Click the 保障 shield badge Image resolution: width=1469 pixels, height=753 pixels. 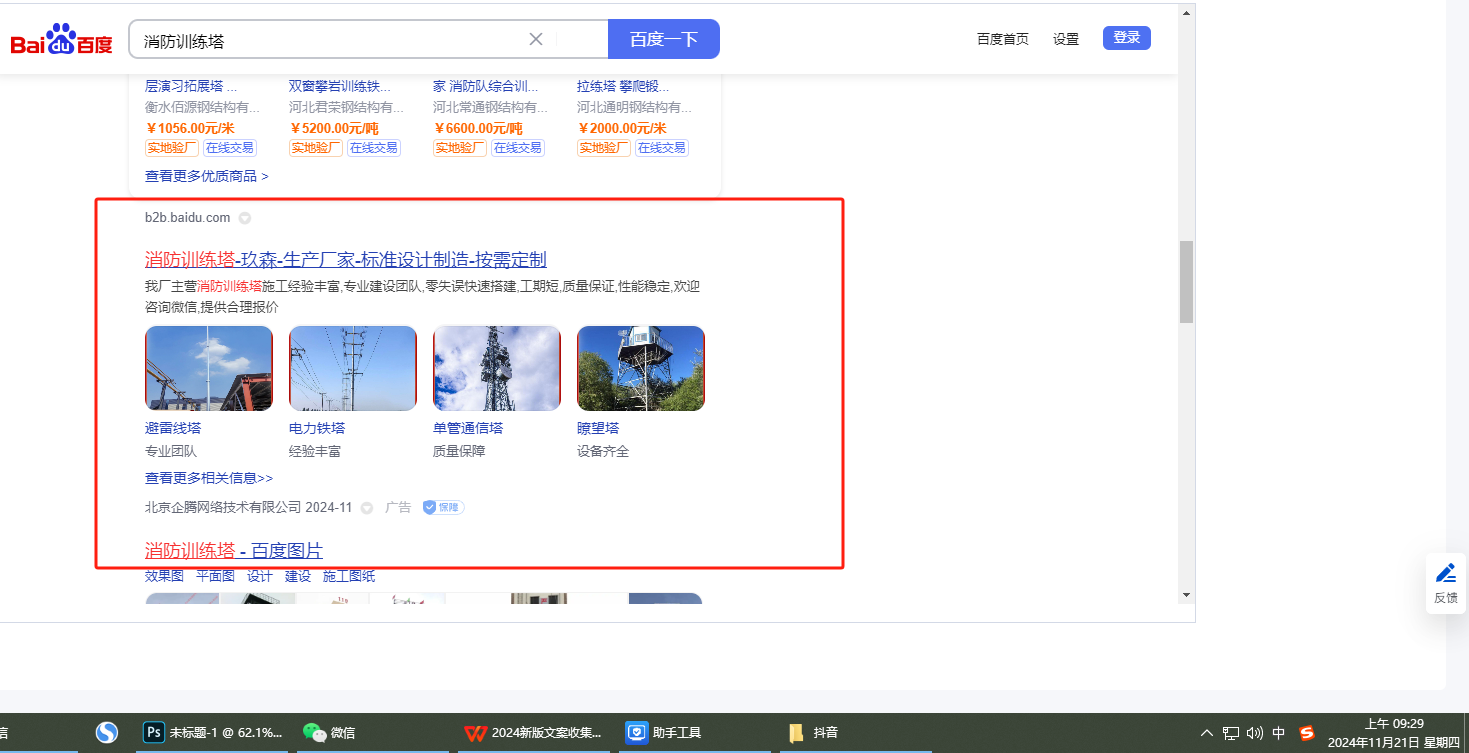point(443,507)
